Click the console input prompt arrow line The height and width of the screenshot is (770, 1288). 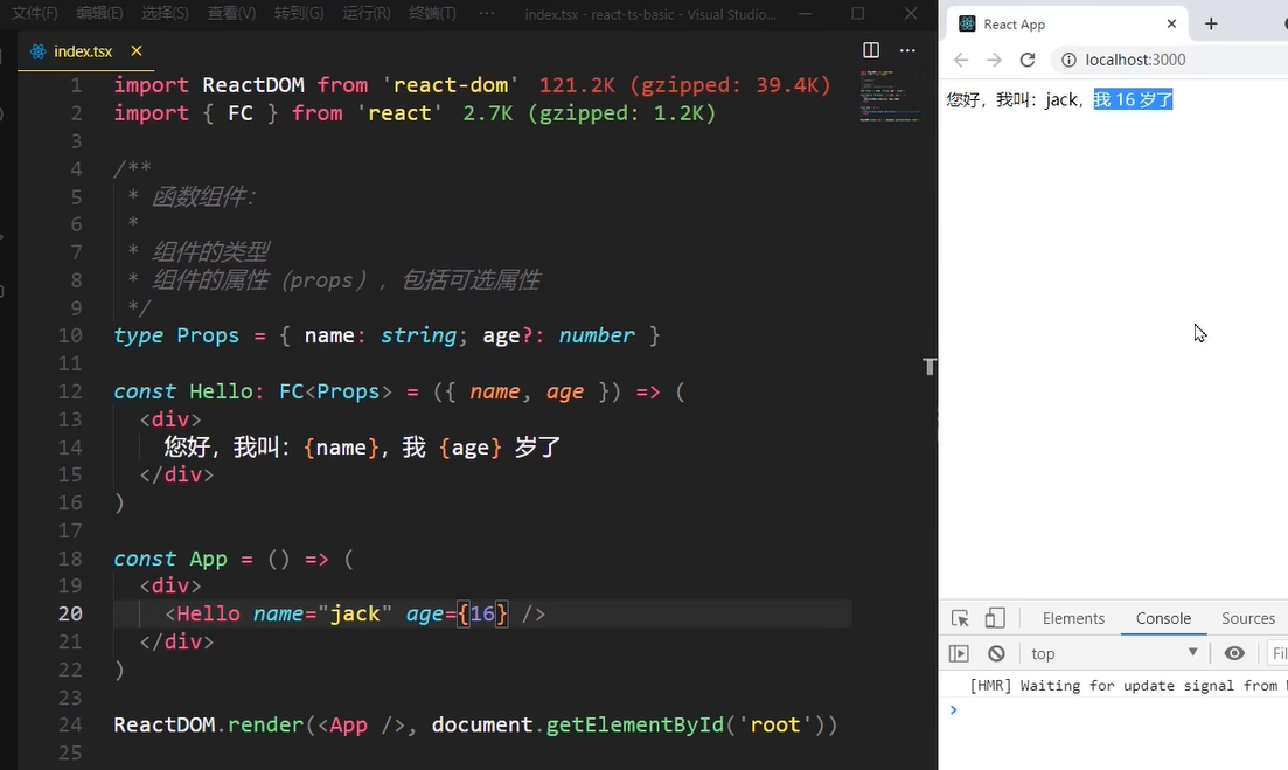tap(1113, 709)
